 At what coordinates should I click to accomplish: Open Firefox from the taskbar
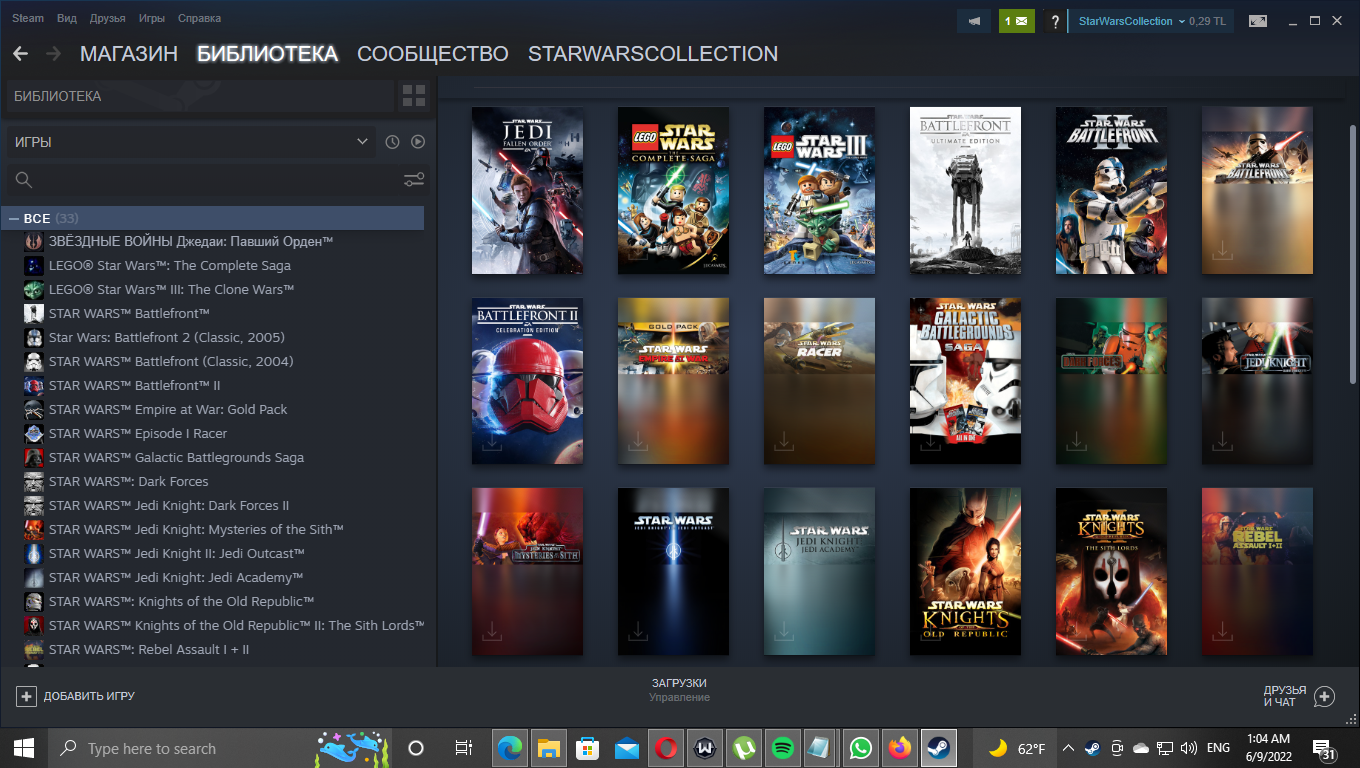[x=900, y=748]
